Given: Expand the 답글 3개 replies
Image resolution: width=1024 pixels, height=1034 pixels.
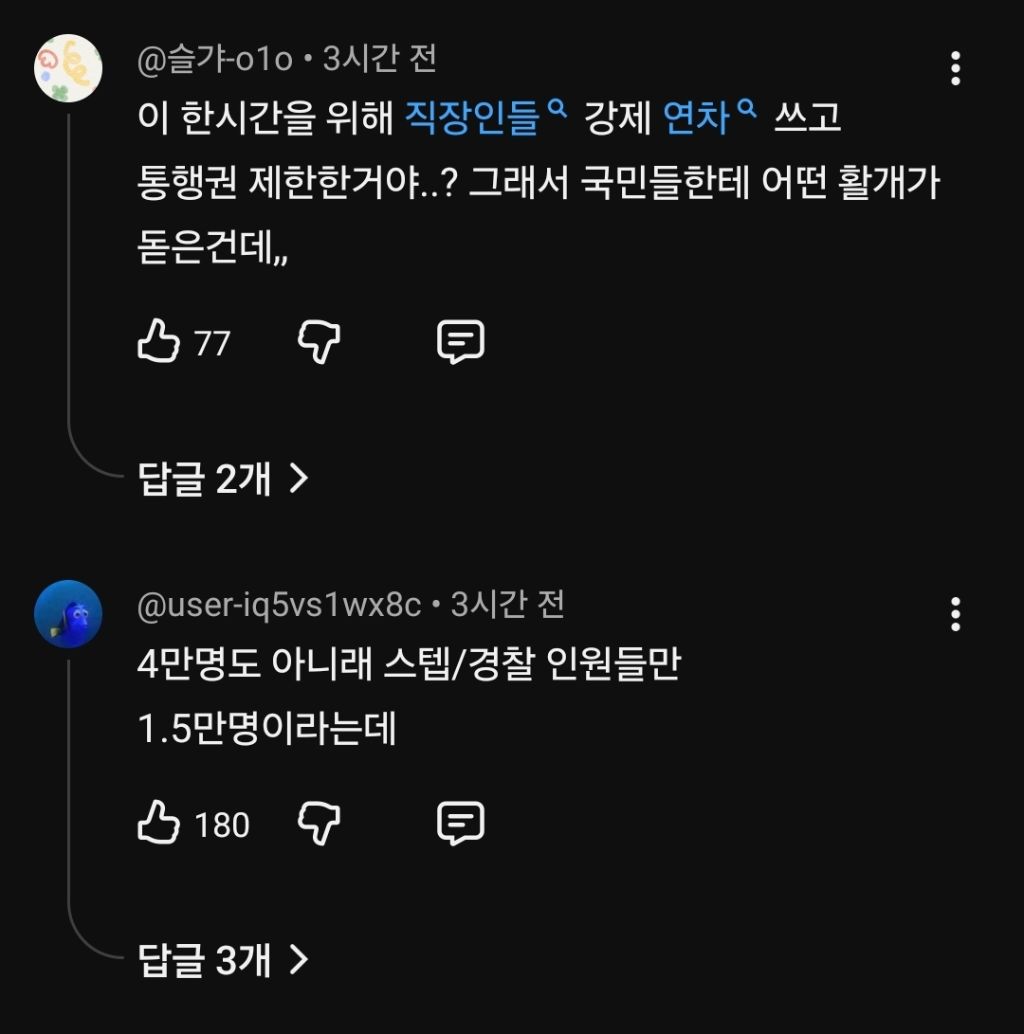Looking at the screenshot, I should pyautogui.click(x=222, y=961).
